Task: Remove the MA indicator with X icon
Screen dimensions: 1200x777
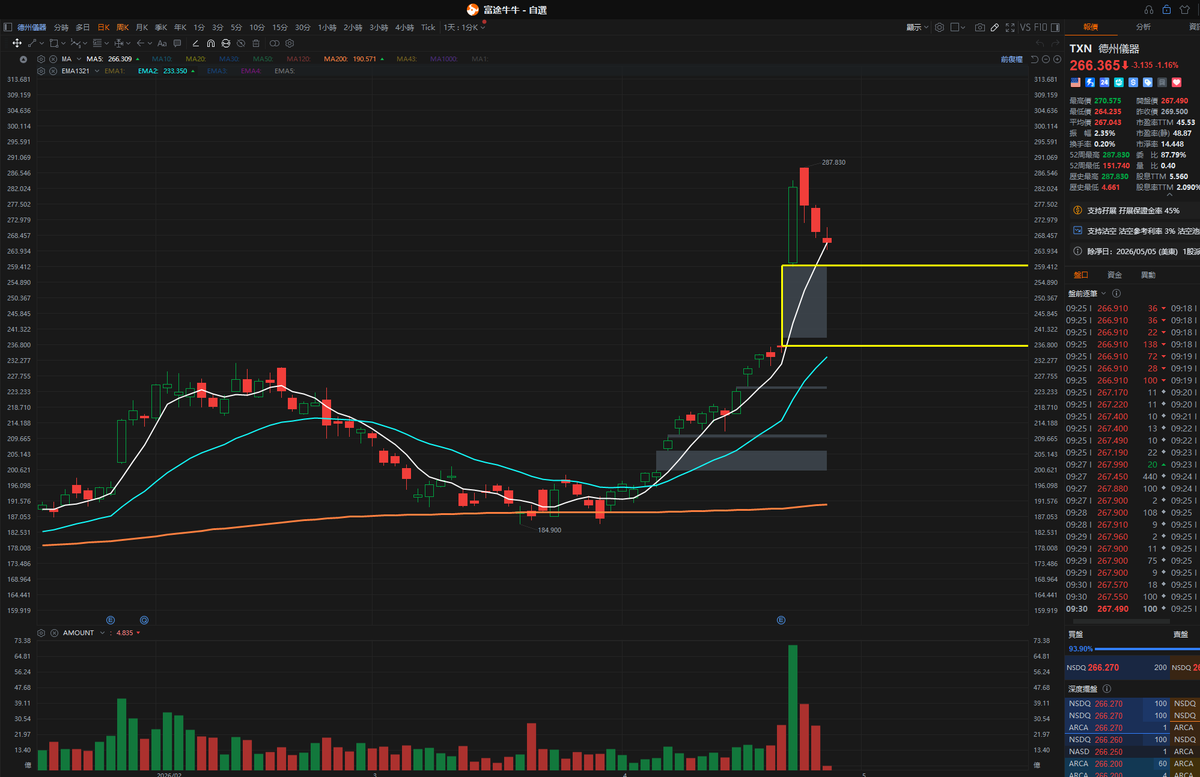Action: click(x=53, y=59)
